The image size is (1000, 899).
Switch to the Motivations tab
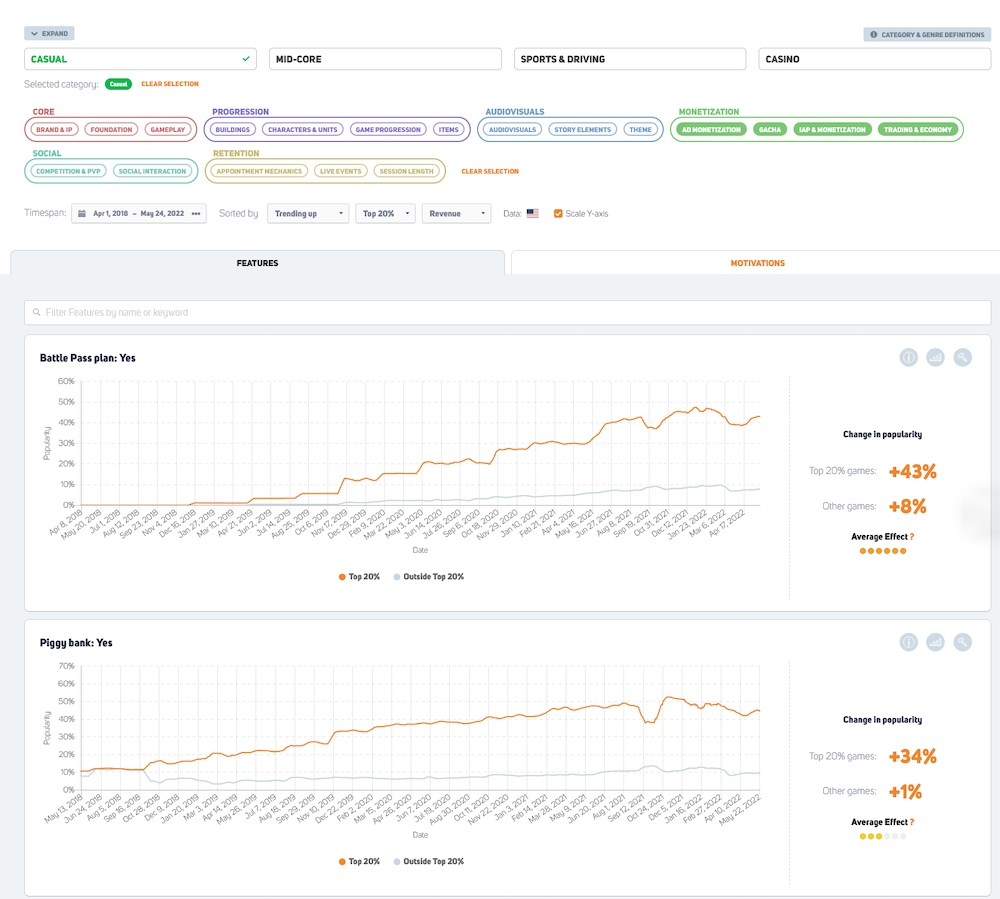pyautogui.click(x=757, y=263)
